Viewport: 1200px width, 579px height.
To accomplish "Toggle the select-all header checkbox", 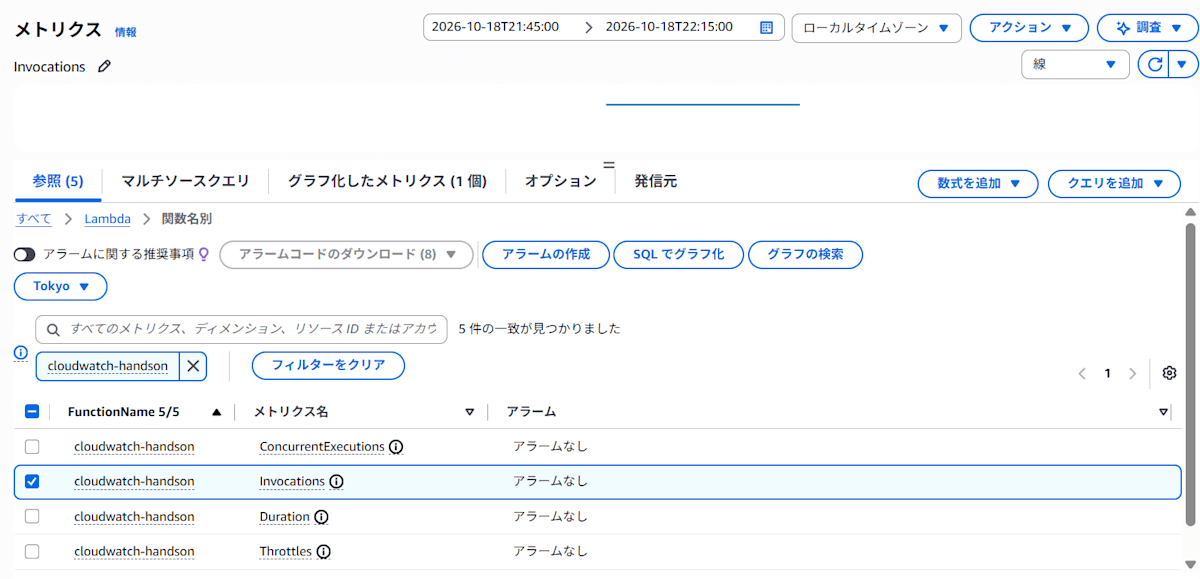I will 32,411.
